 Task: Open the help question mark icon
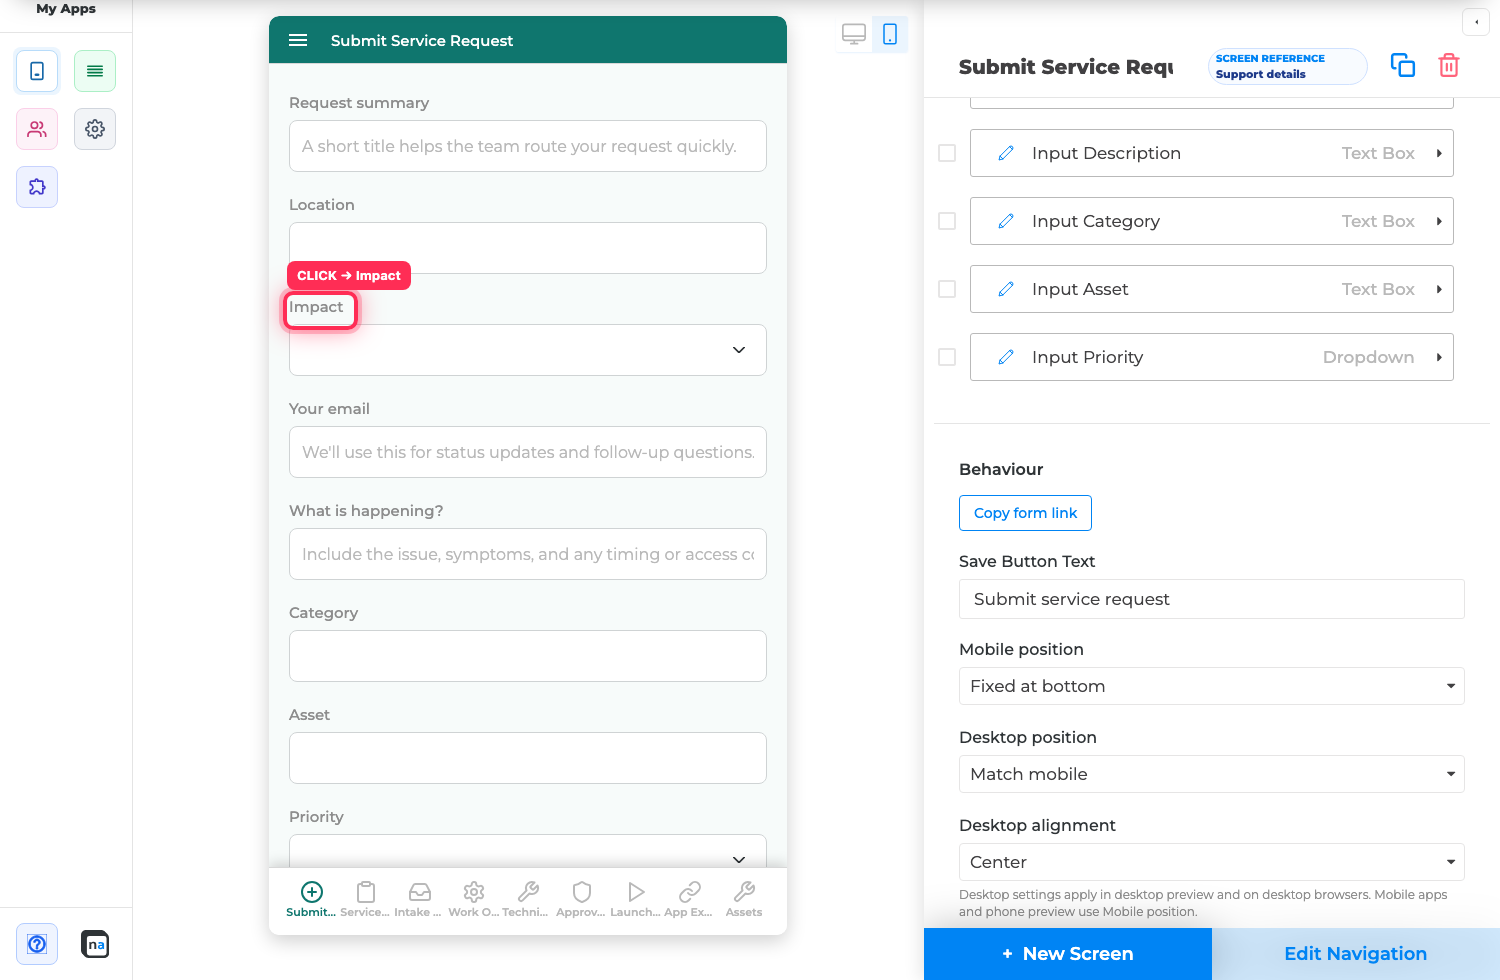pyautogui.click(x=37, y=944)
